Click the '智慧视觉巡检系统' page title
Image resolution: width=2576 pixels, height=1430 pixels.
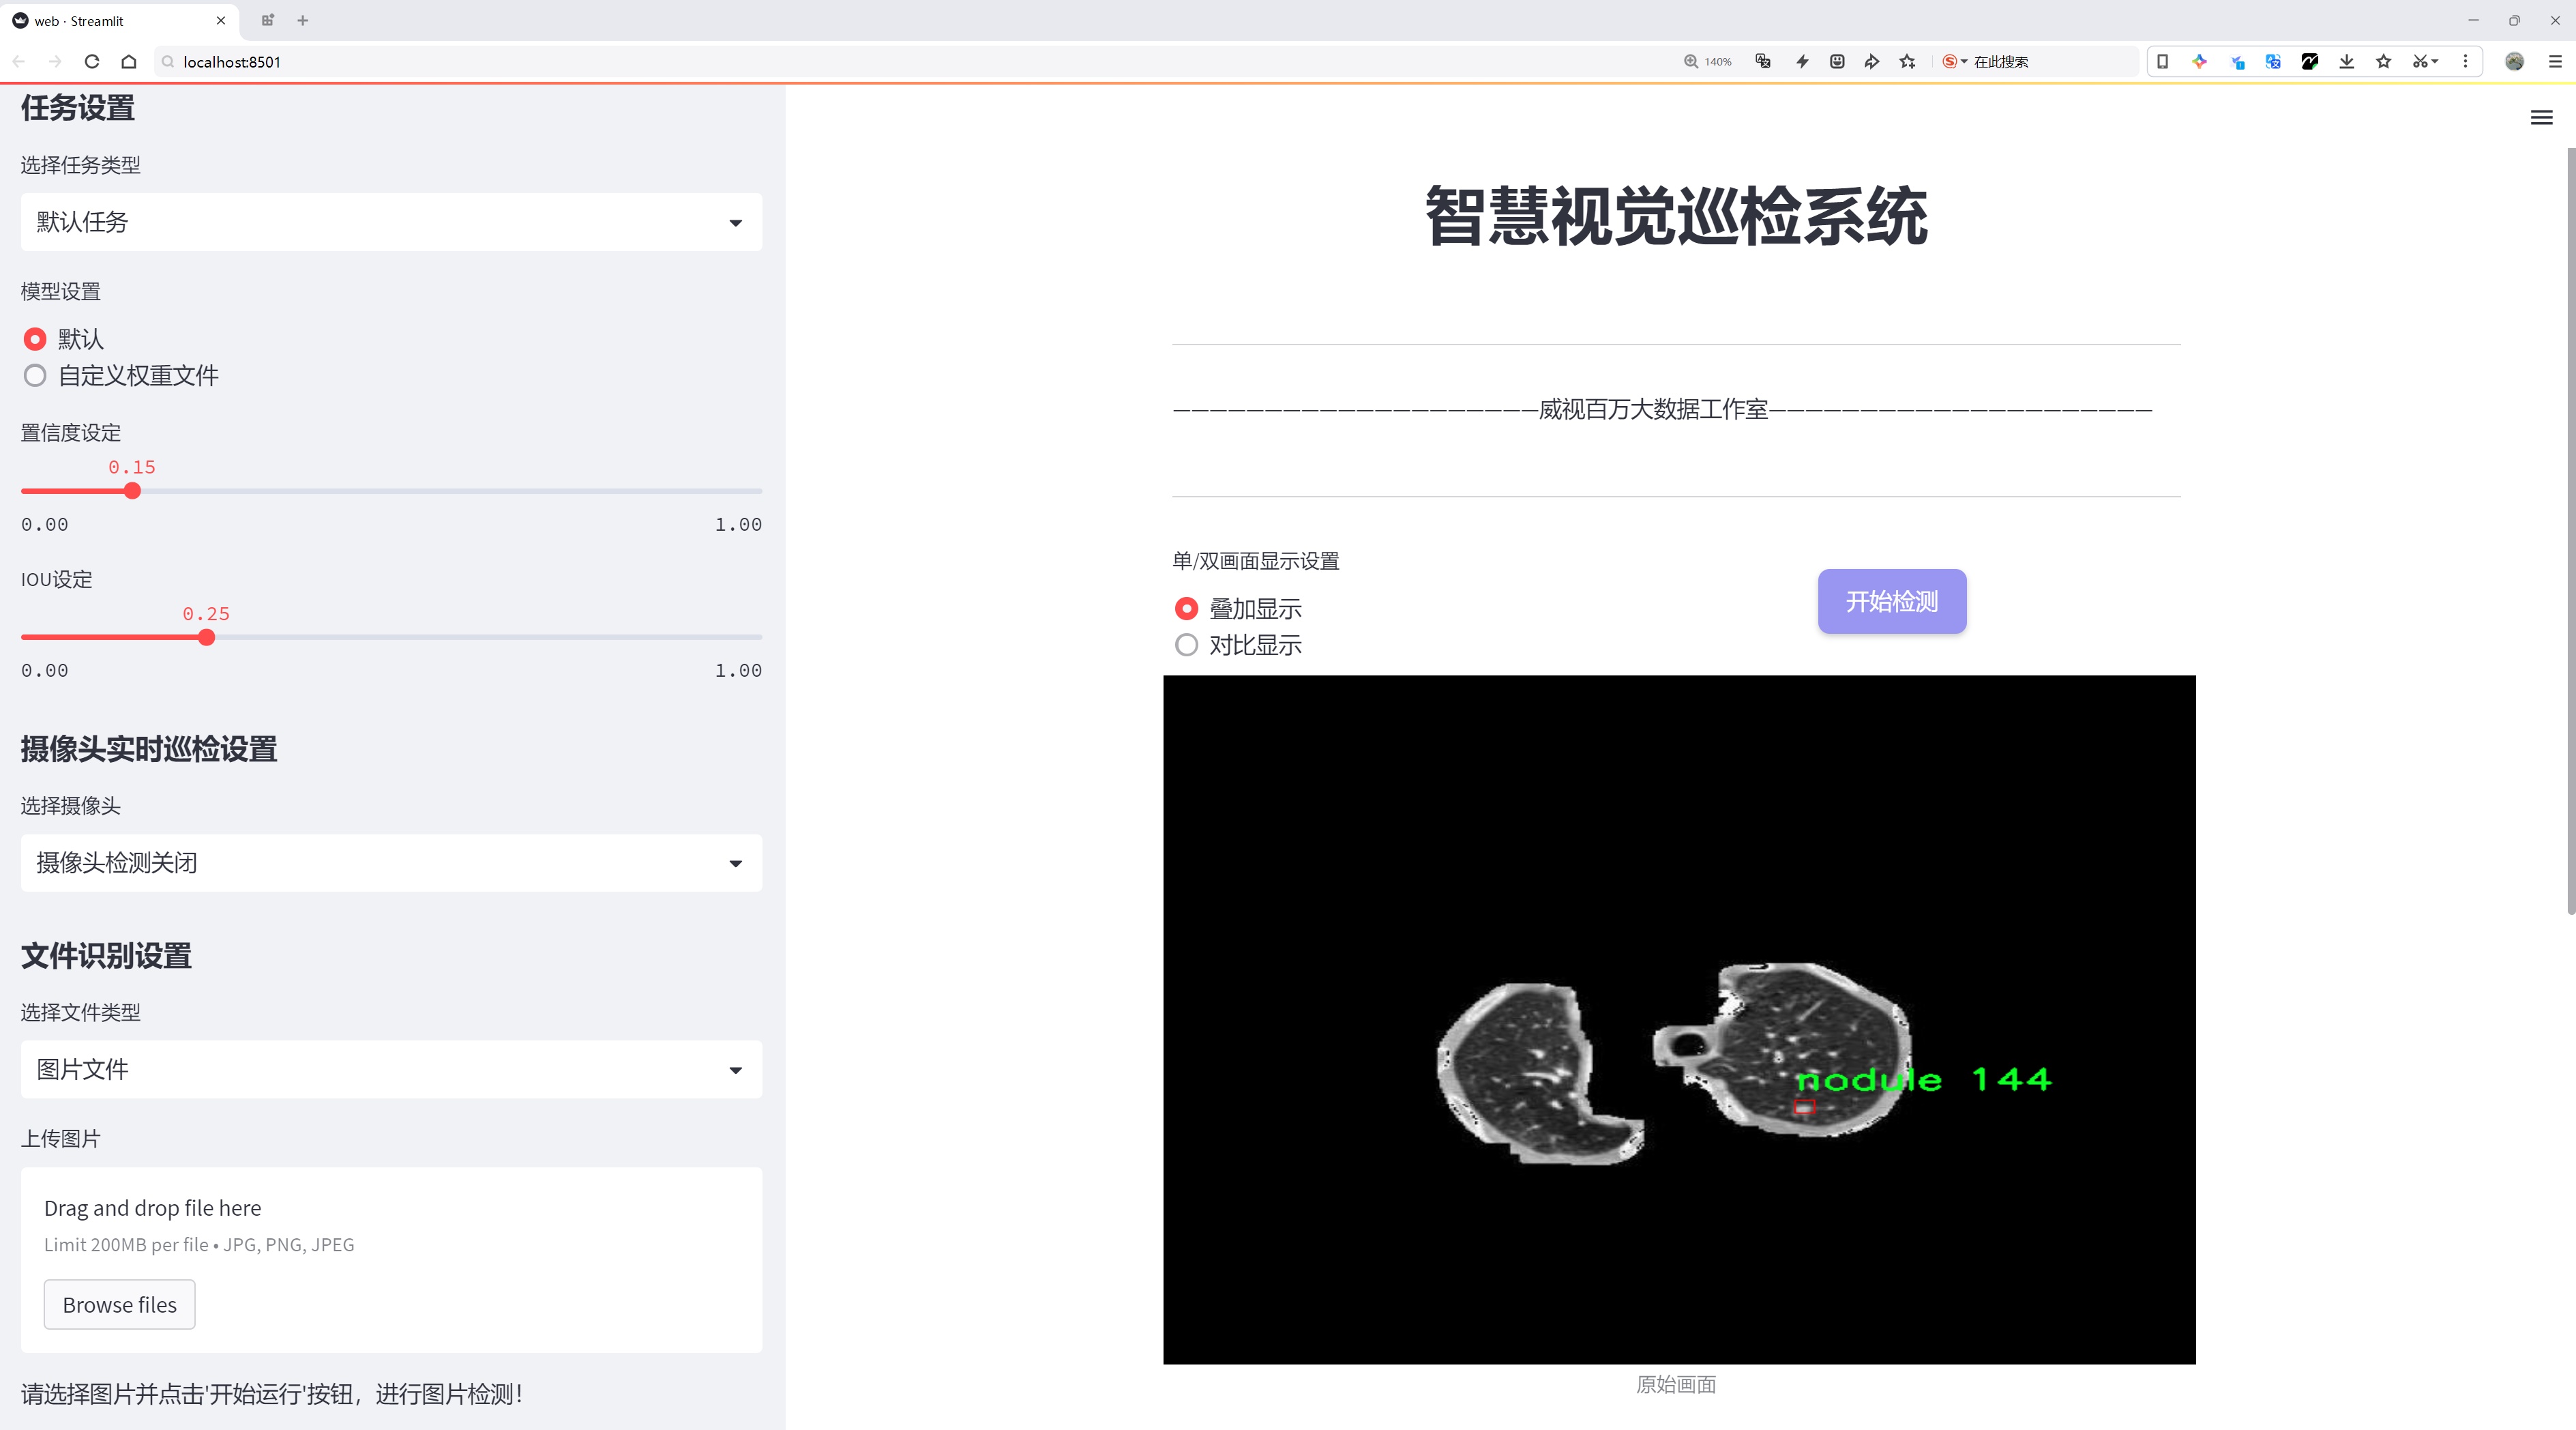tap(1676, 216)
